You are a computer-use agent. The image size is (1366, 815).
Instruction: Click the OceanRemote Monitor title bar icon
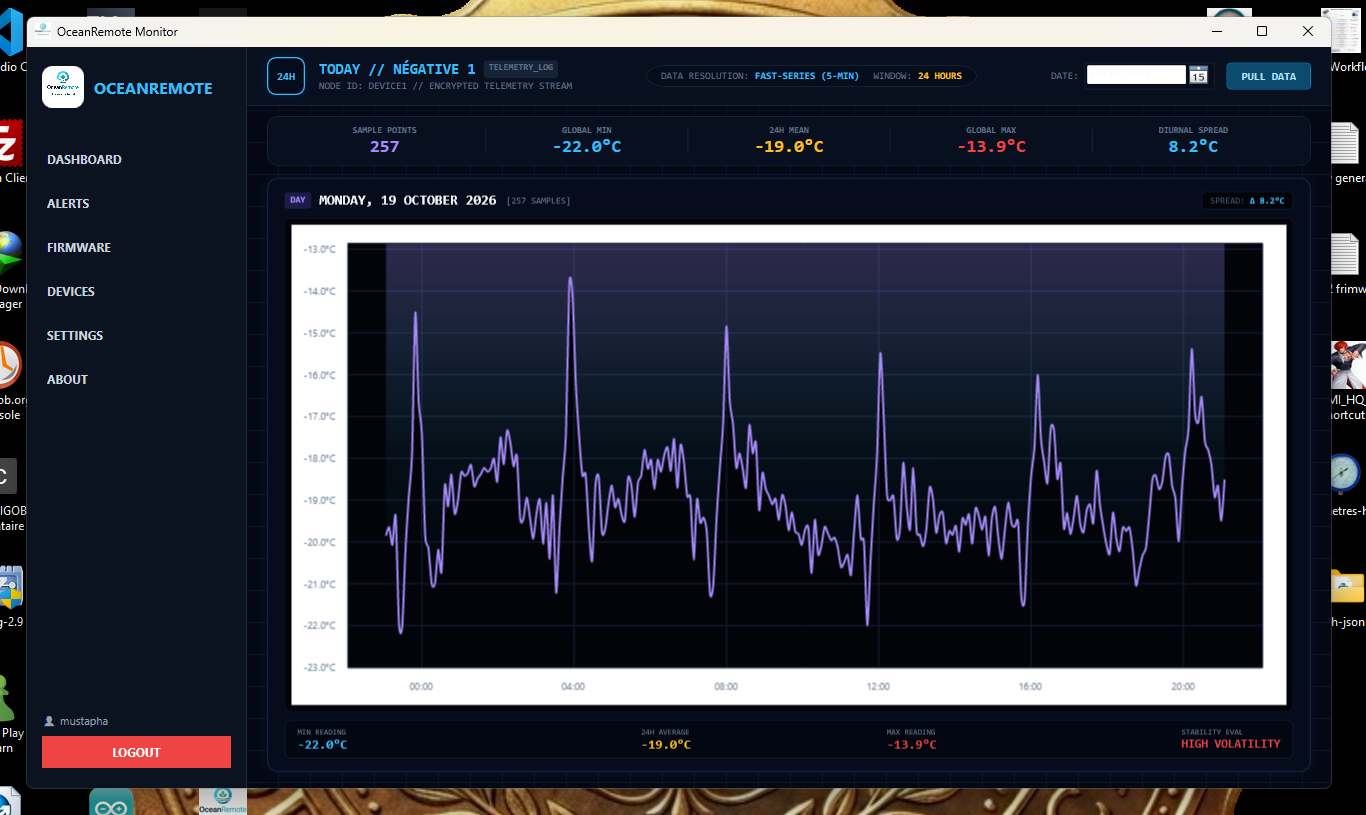[42, 31]
